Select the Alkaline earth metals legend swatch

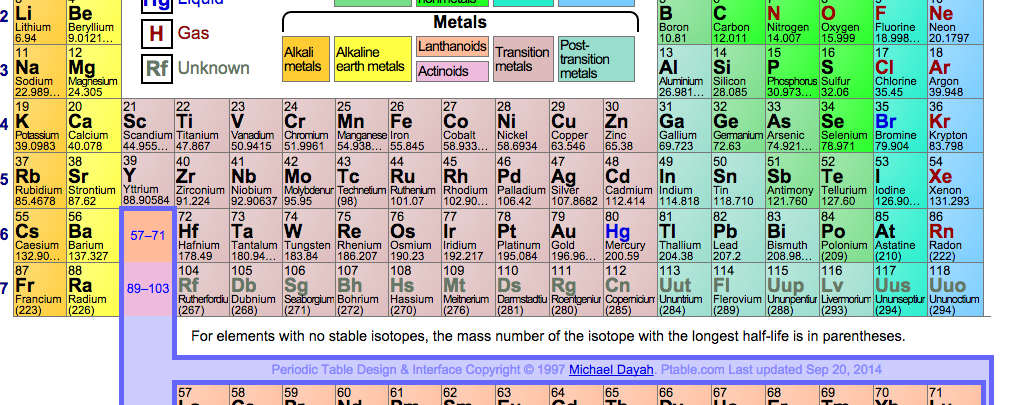372,59
